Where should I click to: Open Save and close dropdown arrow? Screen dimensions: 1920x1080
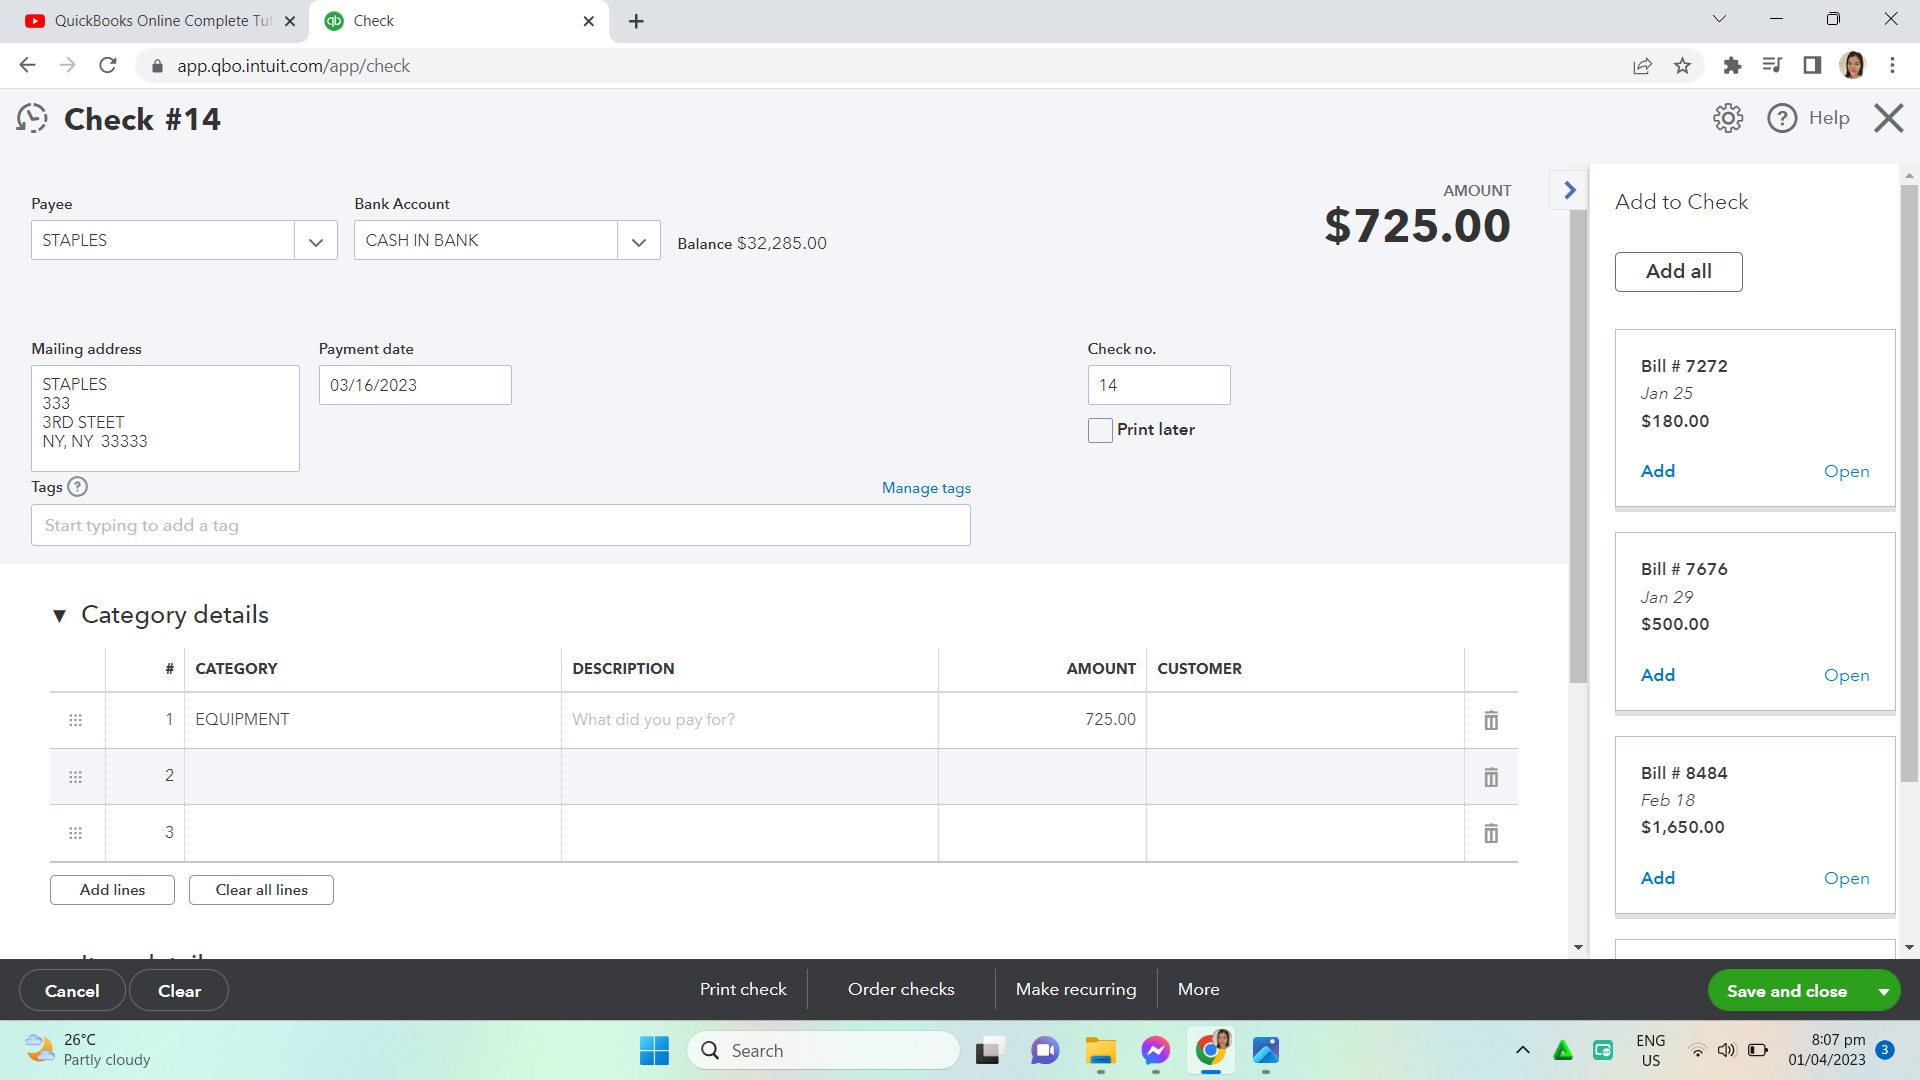[x=1883, y=991]
